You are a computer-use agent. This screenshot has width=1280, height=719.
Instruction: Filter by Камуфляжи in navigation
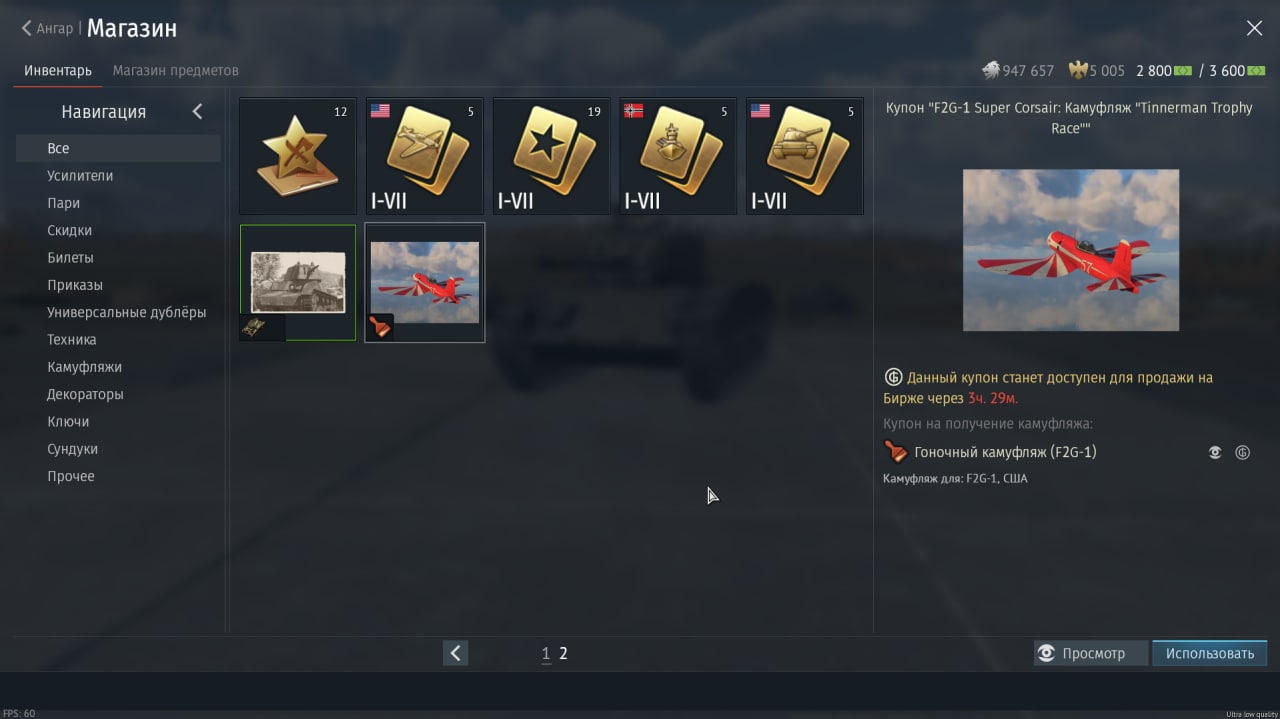[84, 367]
